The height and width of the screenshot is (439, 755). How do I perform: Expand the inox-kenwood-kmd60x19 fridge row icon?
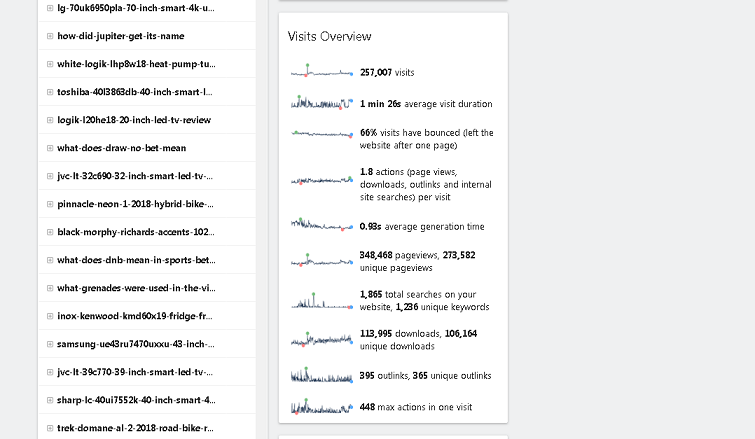point(50,316)
